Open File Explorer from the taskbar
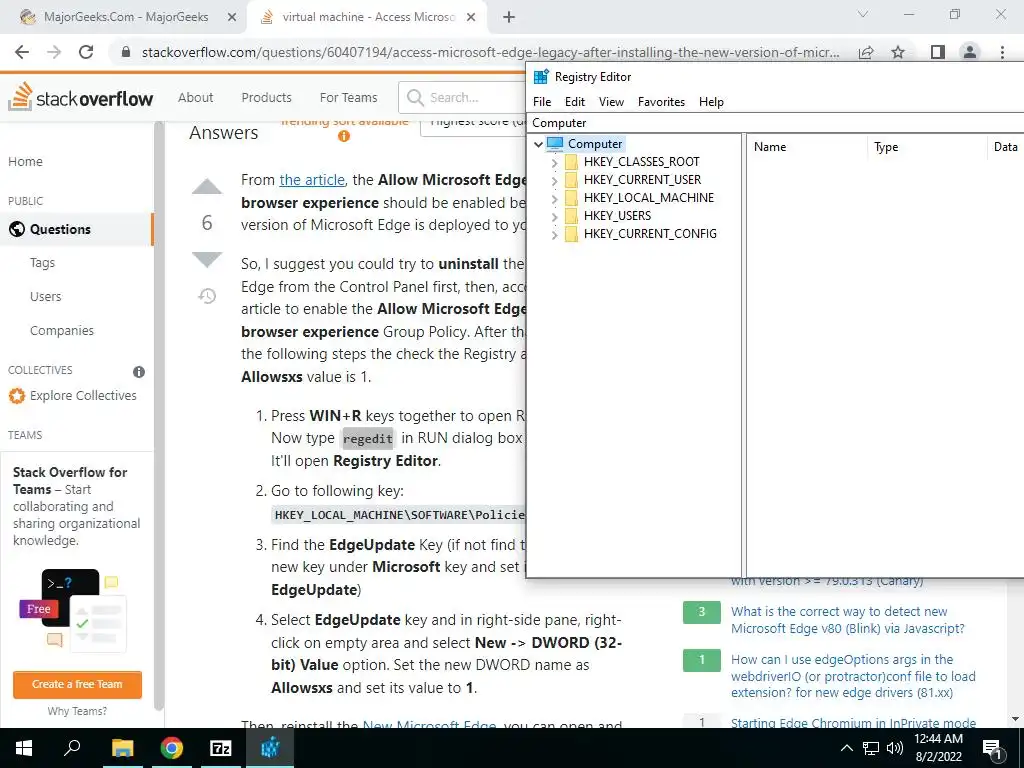Image resolution: width=1024 pixels, height=768 pixels. [x=122, y=748]
